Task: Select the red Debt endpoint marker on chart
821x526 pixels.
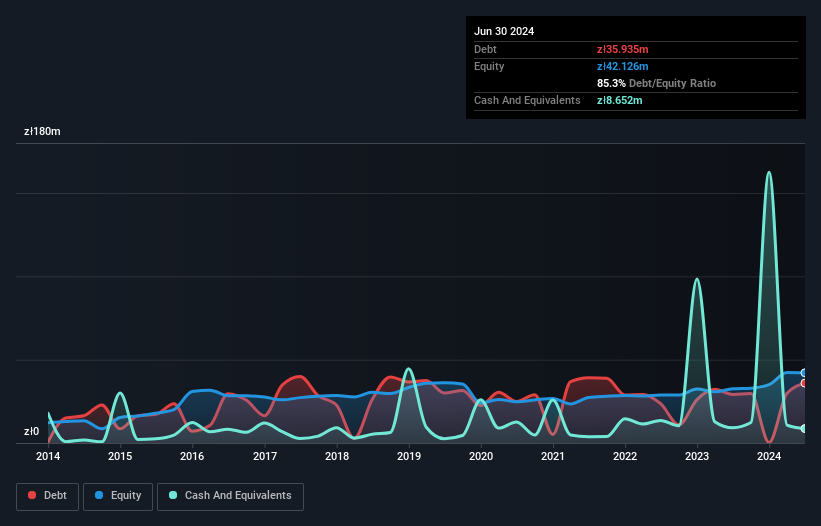Action: tap(804, 383)
